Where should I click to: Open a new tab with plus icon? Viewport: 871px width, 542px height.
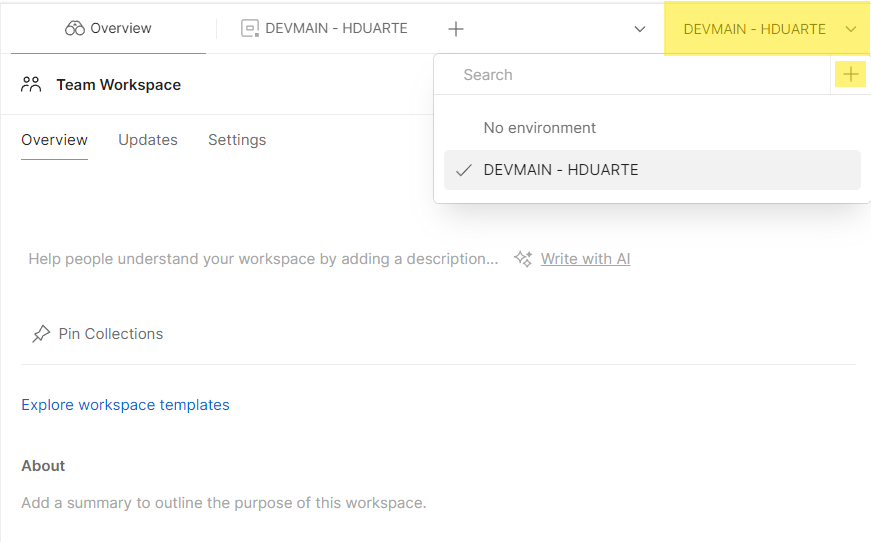tap(455, 29)
